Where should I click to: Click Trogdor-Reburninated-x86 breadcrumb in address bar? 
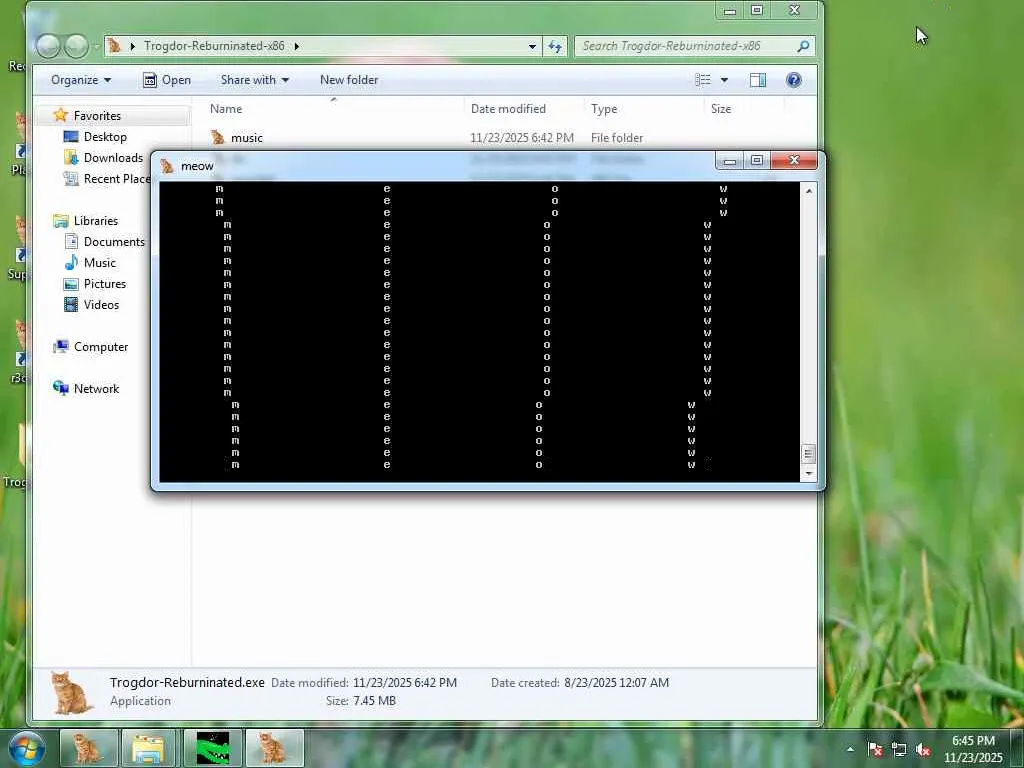214,46
